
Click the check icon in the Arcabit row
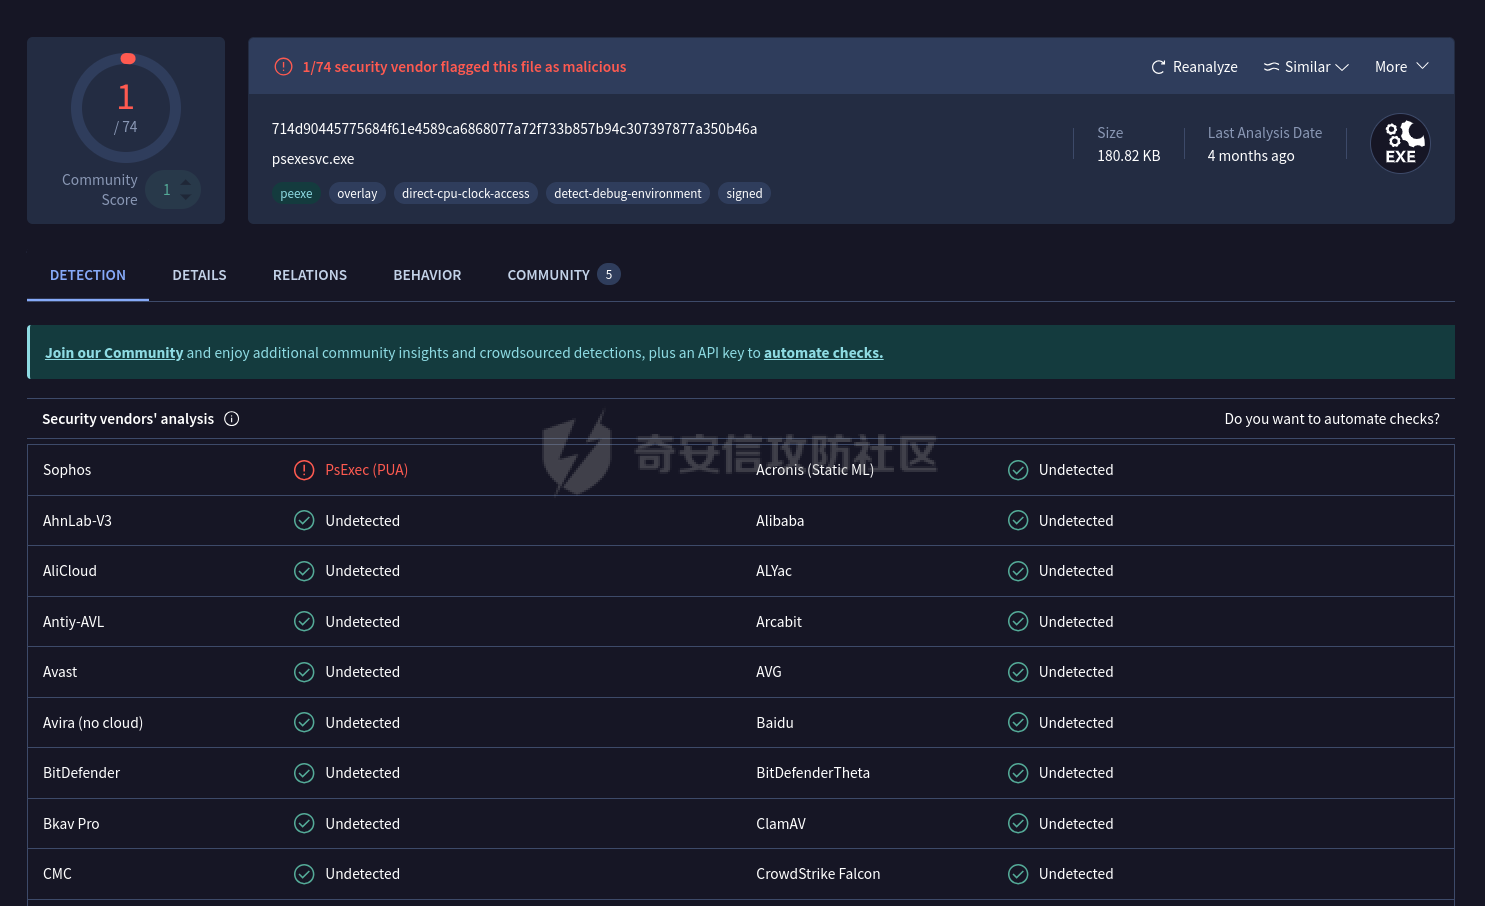coord(1018,622)
